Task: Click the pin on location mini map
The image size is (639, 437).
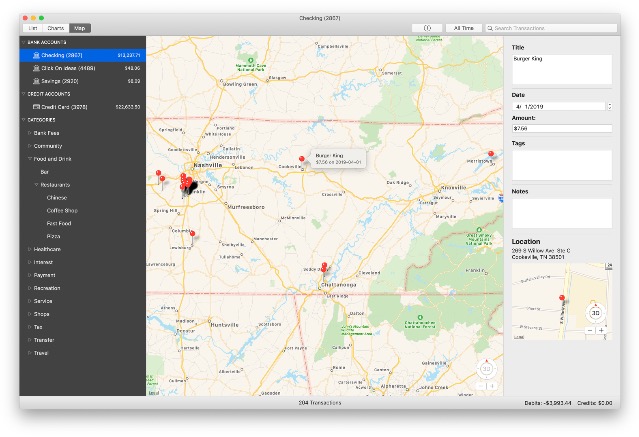Action: pos(562,298)
